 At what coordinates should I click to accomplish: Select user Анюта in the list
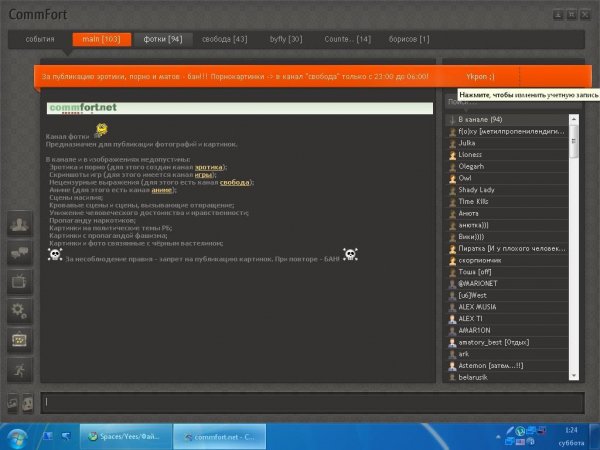tap(508, 214)
